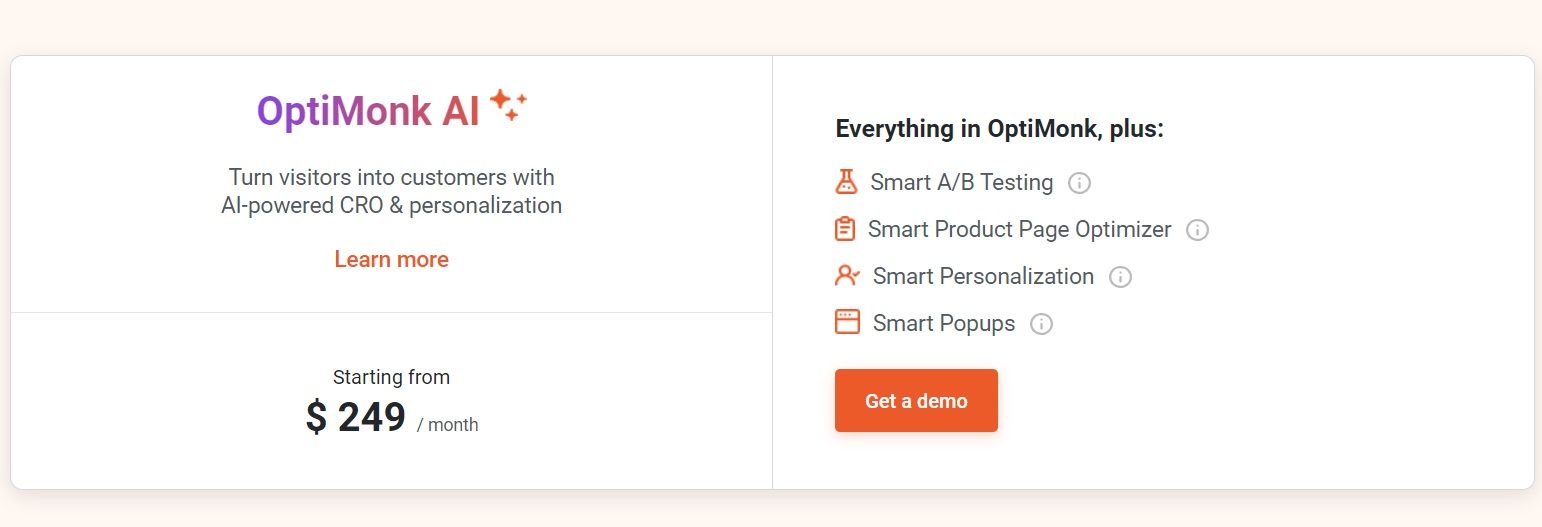
Task: Click the OptiMonk AI gradient heading
Action: pyautogui.click(x=368, y=112)
